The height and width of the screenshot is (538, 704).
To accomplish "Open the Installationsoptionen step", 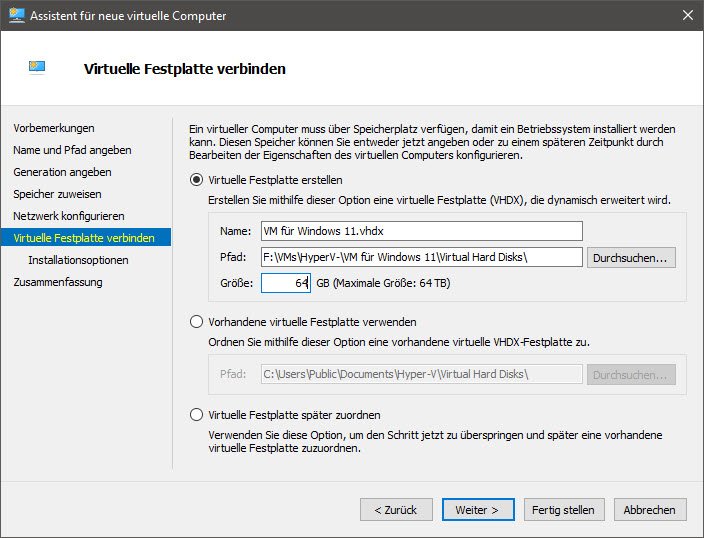I will (78, 260).
